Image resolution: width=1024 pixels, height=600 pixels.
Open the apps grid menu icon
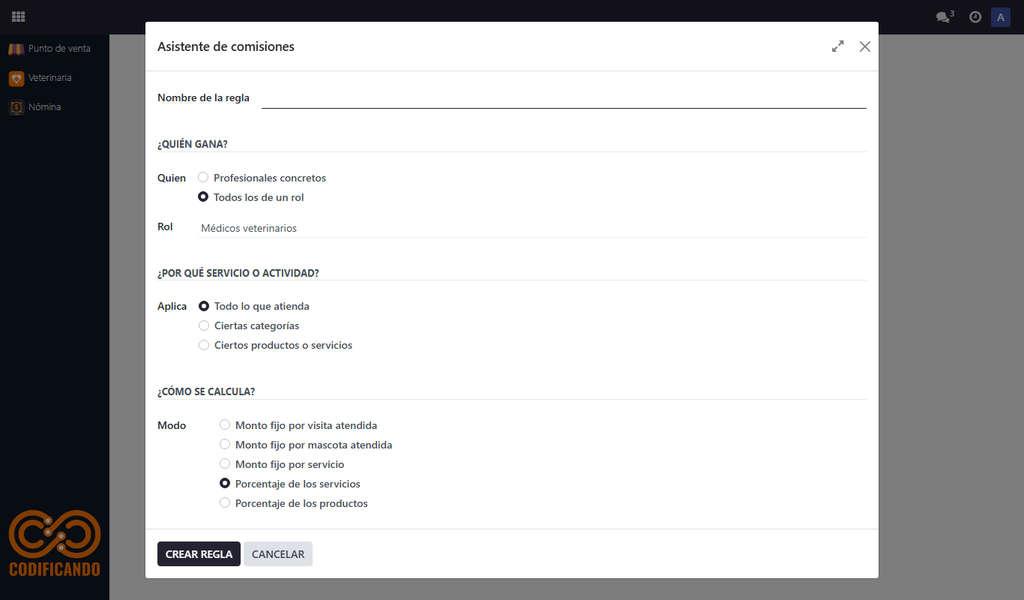coord(18,16)
